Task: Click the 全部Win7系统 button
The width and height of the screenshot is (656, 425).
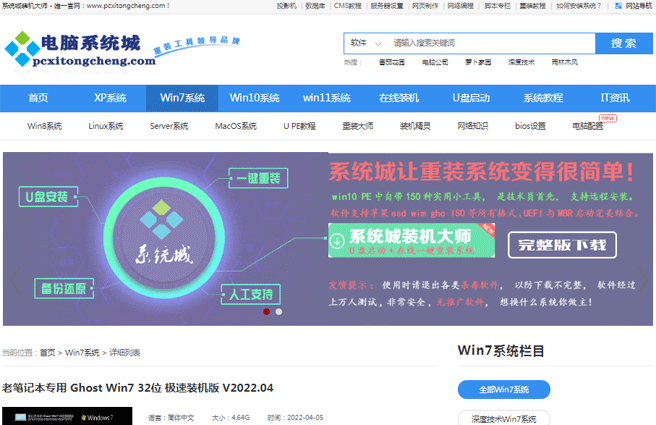Action: [x=504, y=389]
